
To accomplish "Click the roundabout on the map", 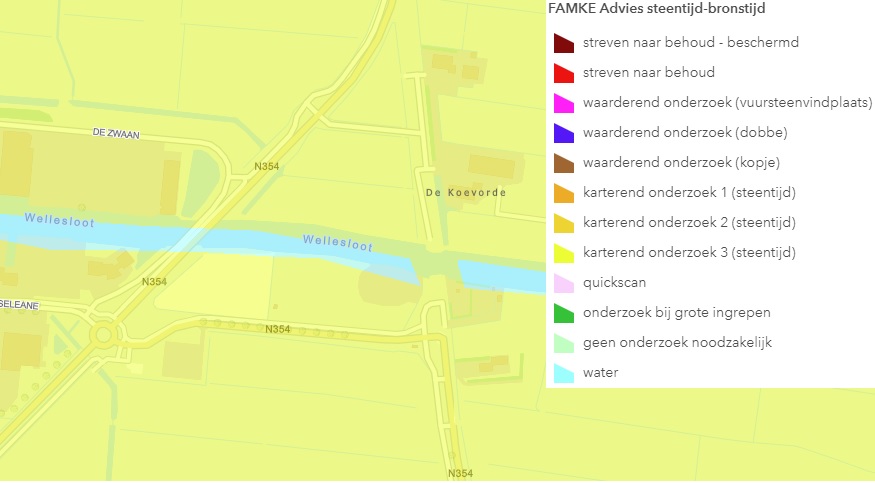I will click(104, 336).
